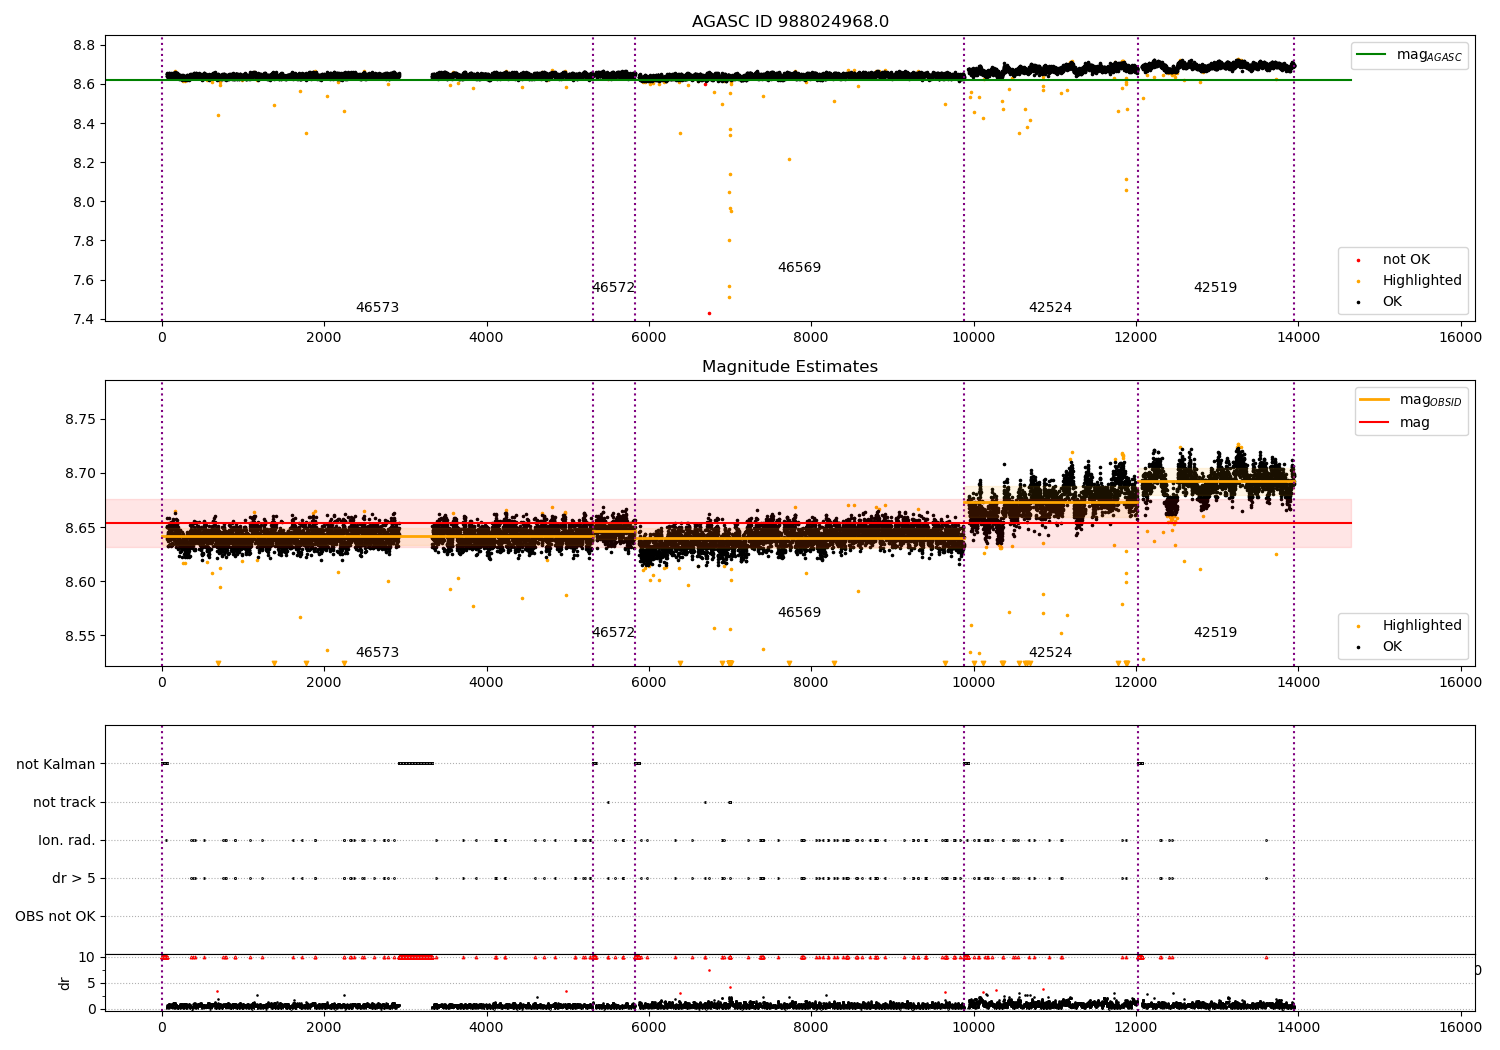
Task: Click the 16000 x-tick under the top plot
Action: (1460, 338)
